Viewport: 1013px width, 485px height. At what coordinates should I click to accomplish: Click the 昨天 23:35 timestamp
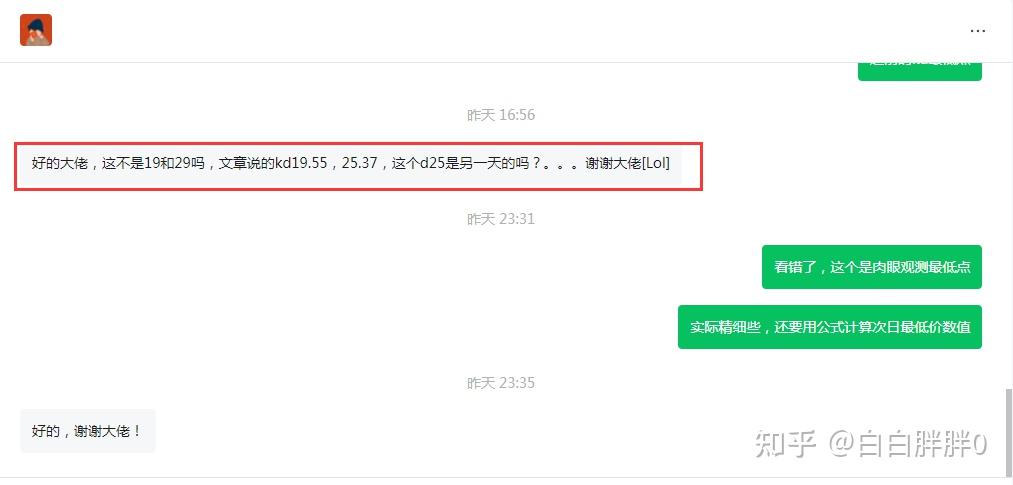501,383
